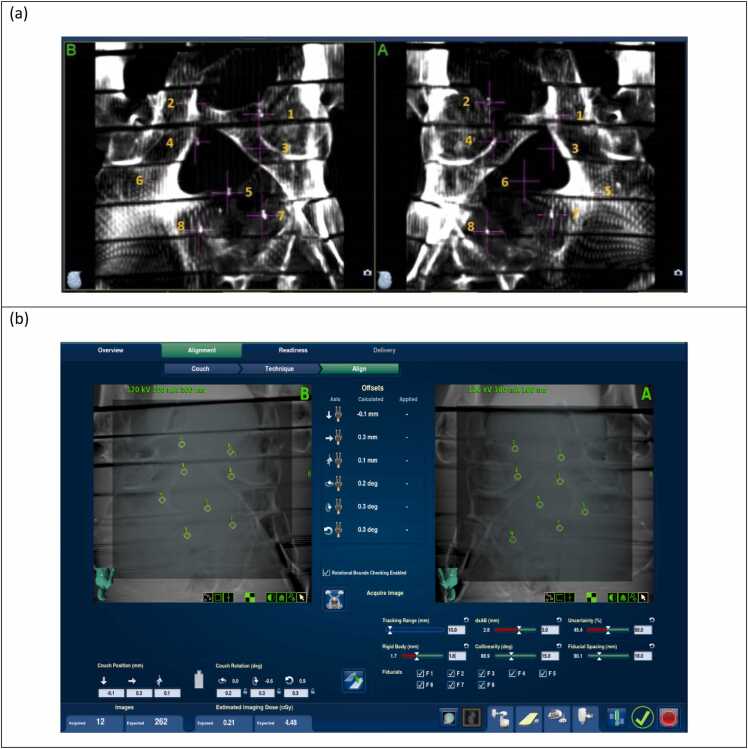Reset the Uncertainty threshold
This screenshot has width=748, height=749.
(x=652, y=620)
